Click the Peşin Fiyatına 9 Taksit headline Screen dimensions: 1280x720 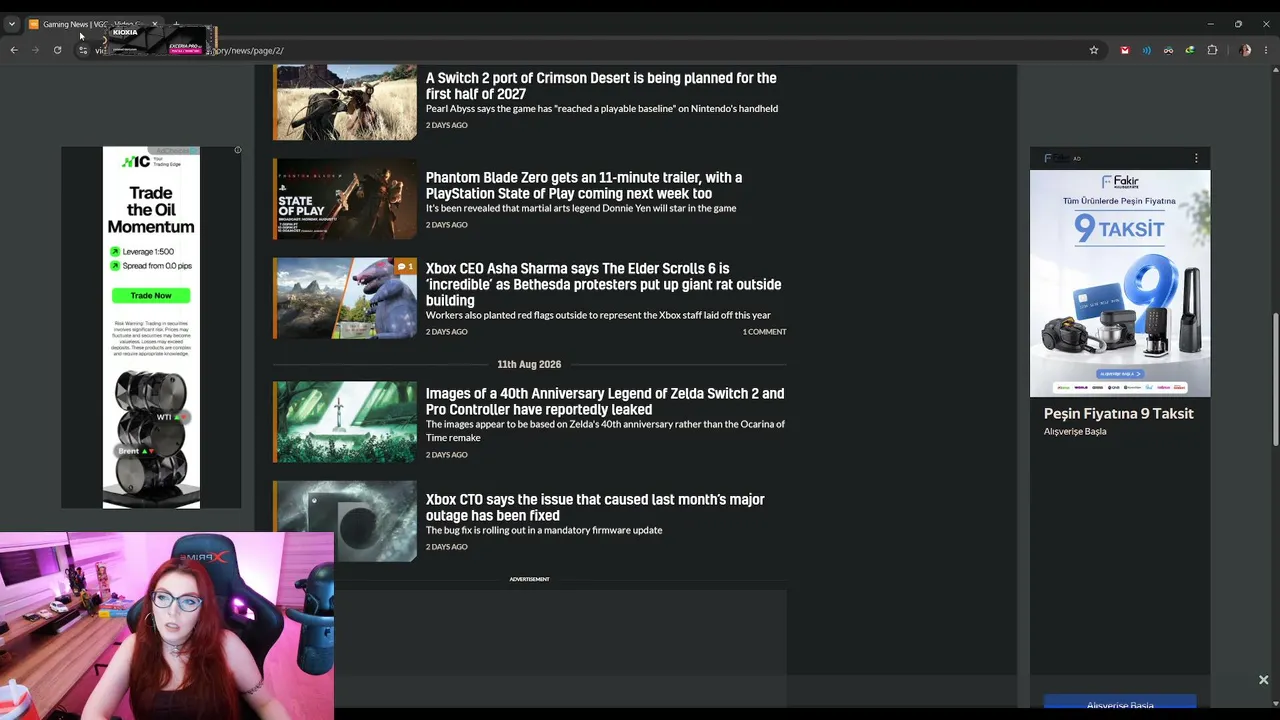click(1119, 413)
